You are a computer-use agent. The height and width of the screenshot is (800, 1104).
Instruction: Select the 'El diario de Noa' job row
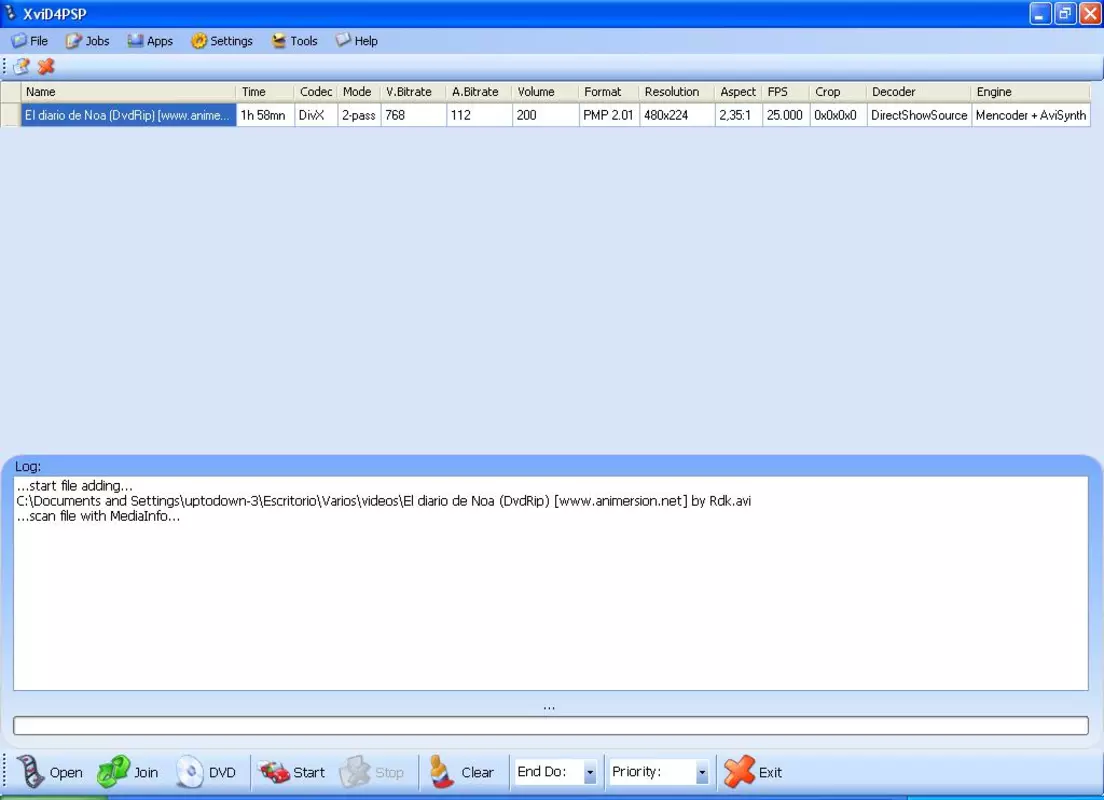[x=128, y=115]
